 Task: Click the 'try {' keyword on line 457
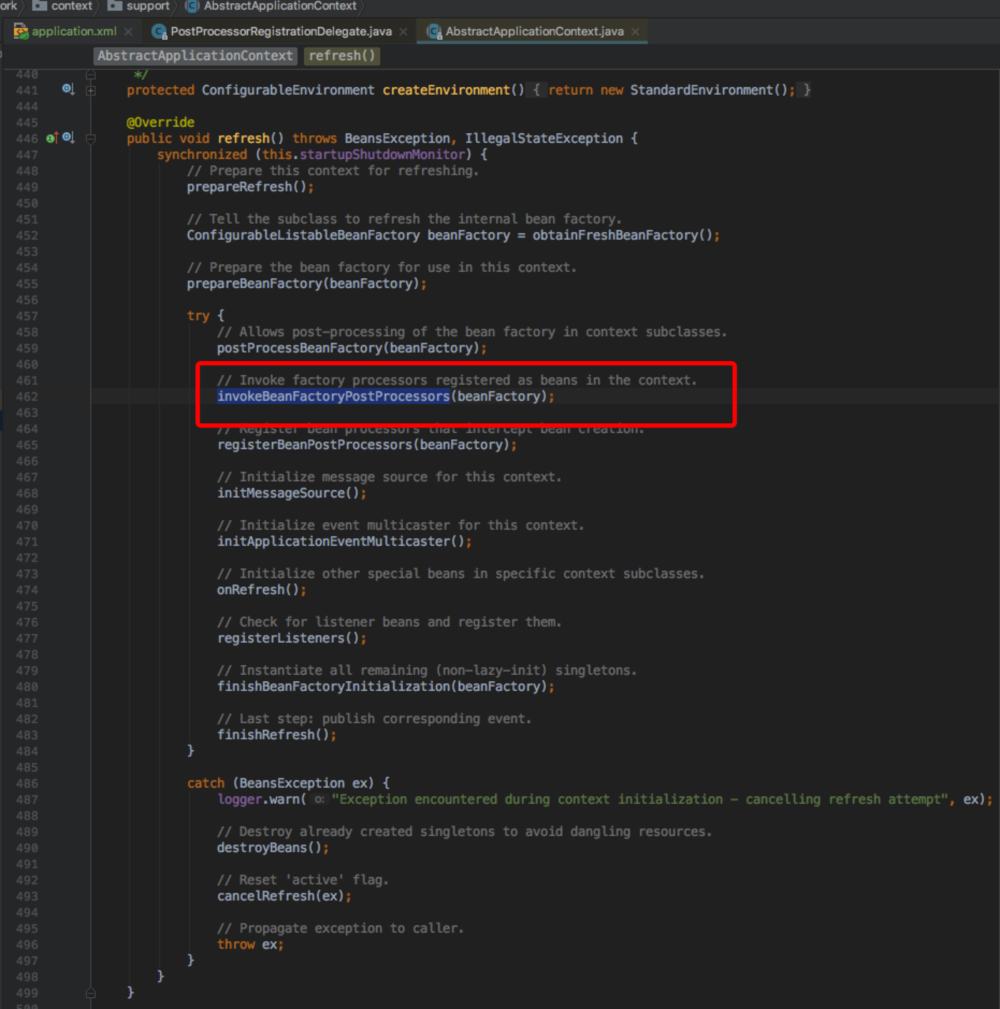[205, 316]
